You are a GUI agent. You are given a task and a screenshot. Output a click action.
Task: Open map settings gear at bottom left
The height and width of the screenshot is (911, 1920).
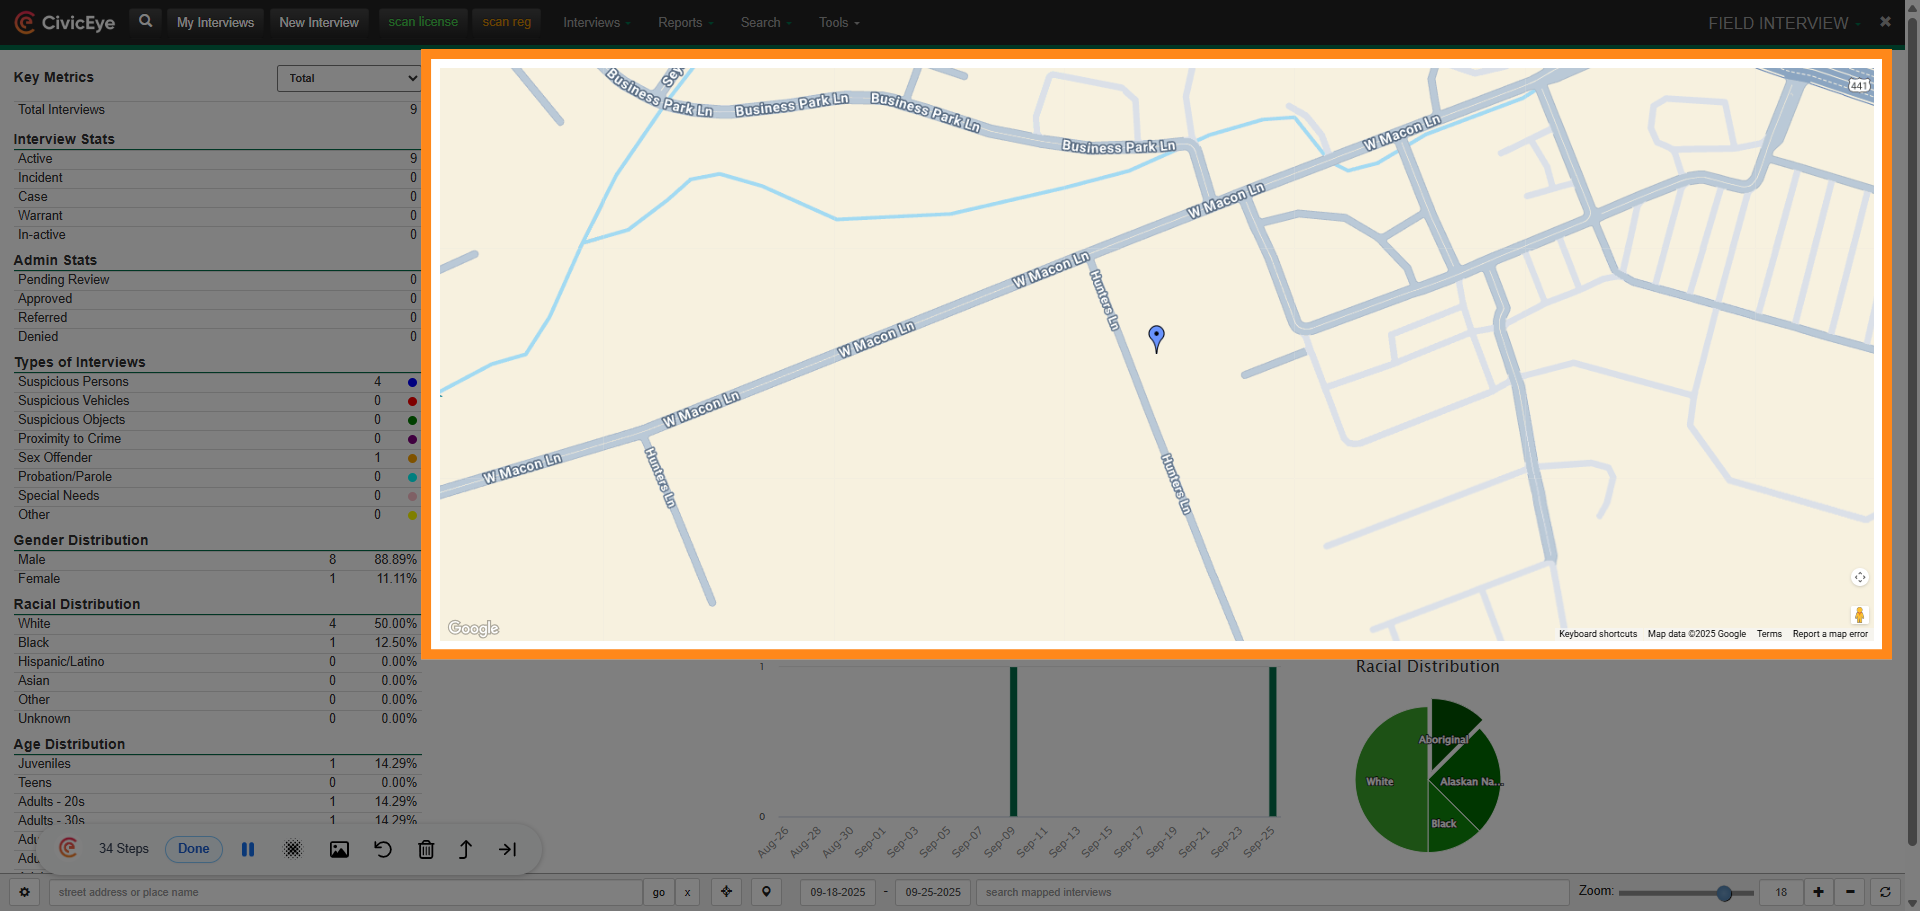pyautogui.click(x=25, y=892)
